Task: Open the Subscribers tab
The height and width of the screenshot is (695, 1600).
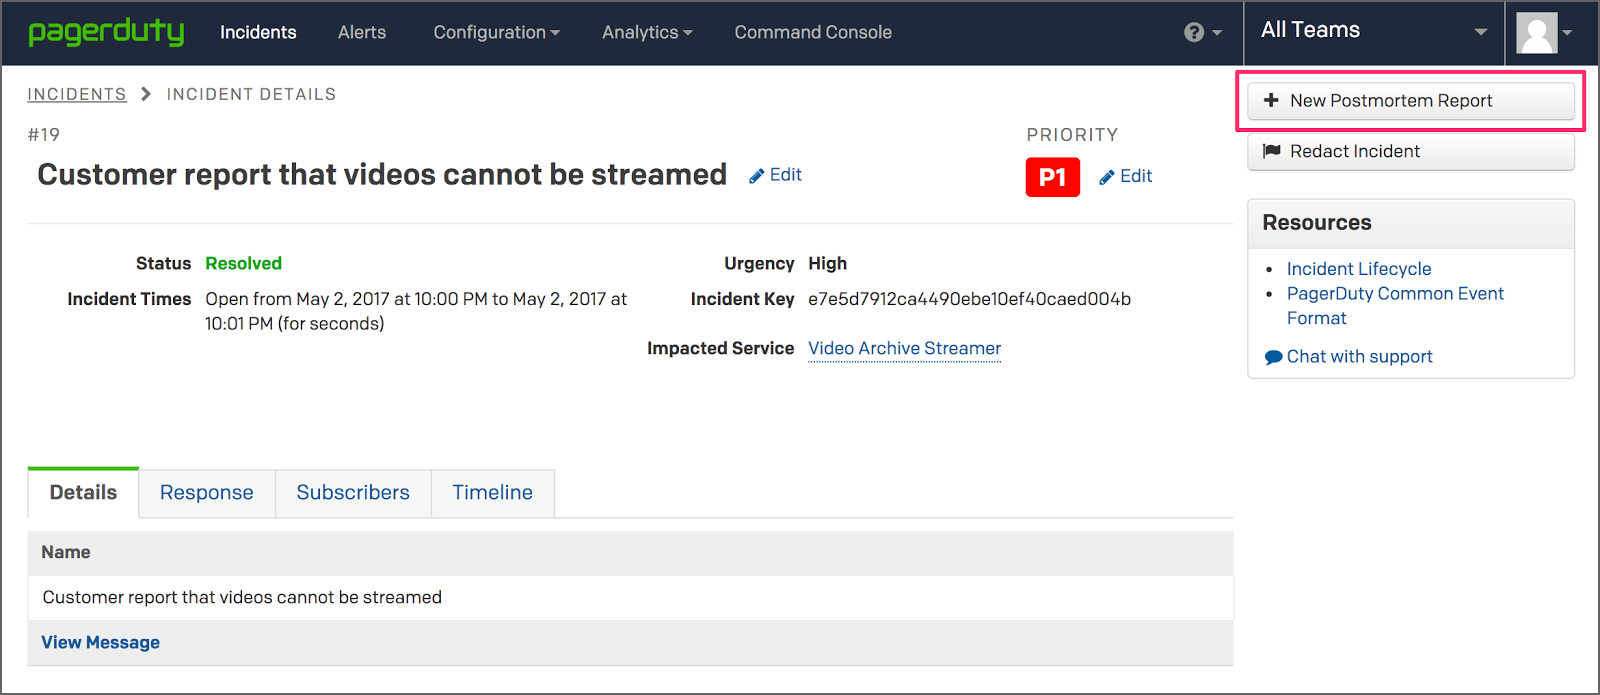Action: click(x=353, y=493)
